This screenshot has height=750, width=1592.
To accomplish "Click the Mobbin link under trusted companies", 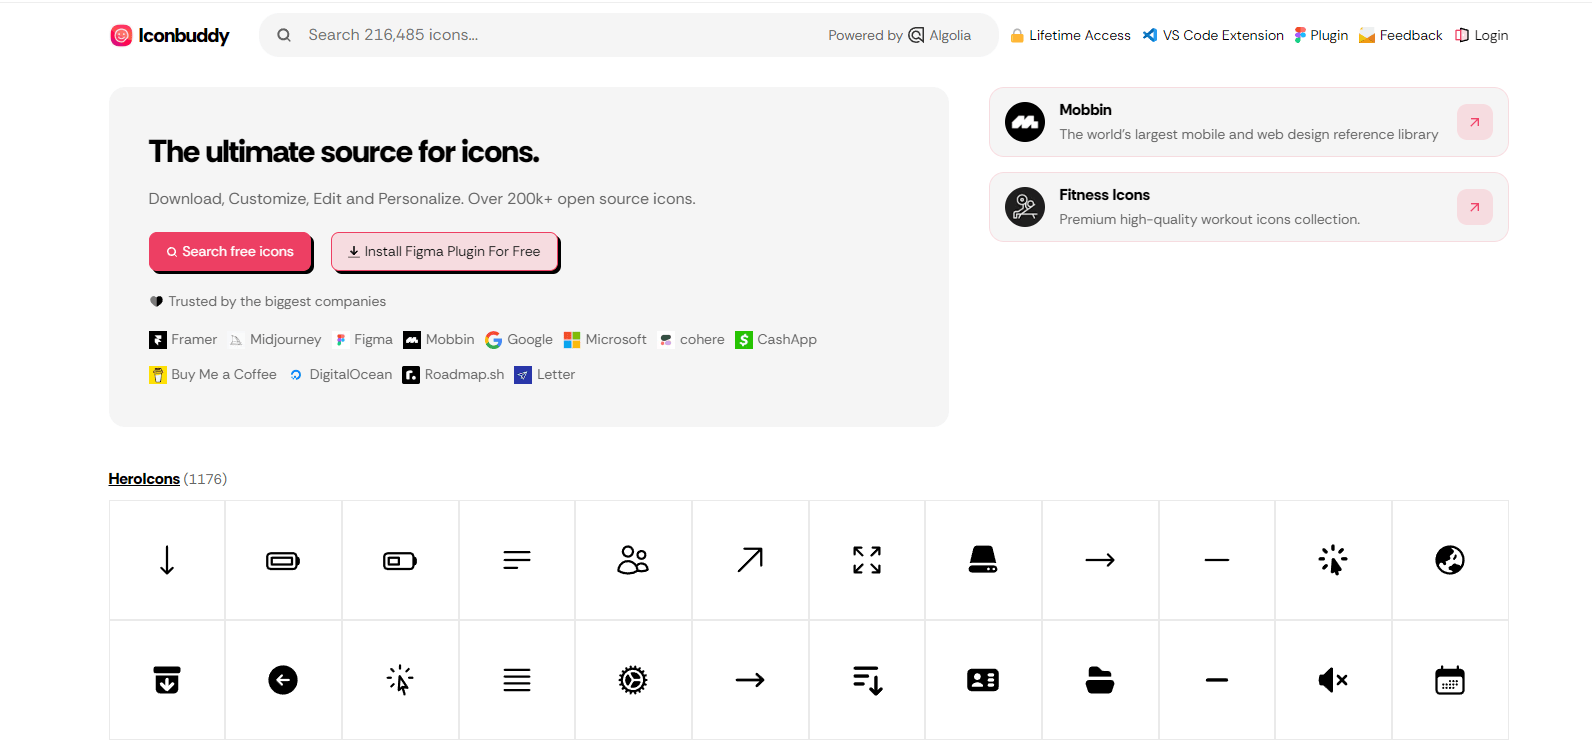I will tap(439, 340).
